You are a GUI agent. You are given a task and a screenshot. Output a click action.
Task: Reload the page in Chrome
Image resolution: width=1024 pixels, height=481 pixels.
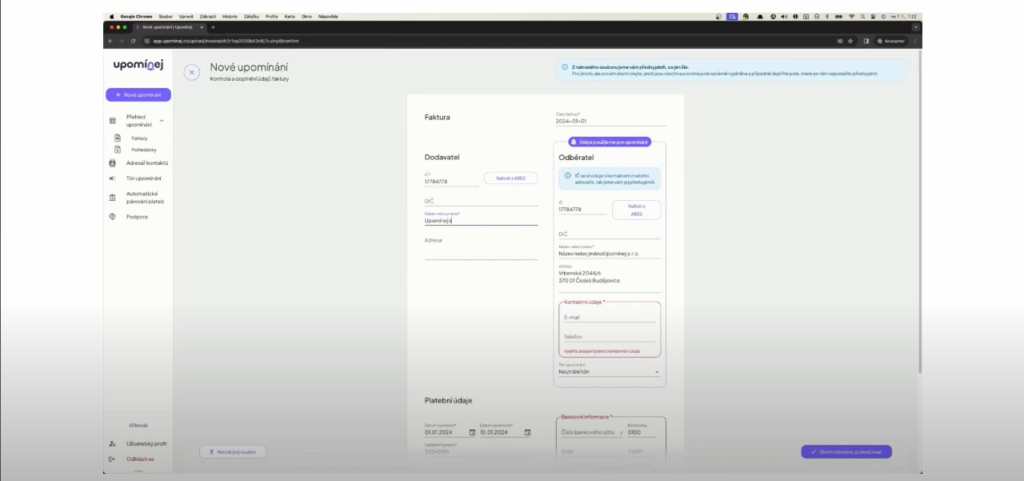[133, 40]
